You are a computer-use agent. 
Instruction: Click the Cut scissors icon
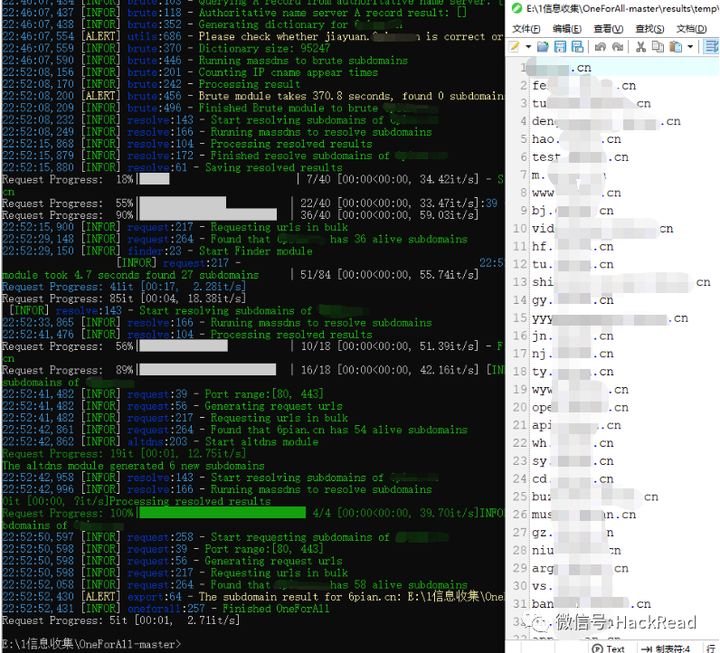pos(641,47)
